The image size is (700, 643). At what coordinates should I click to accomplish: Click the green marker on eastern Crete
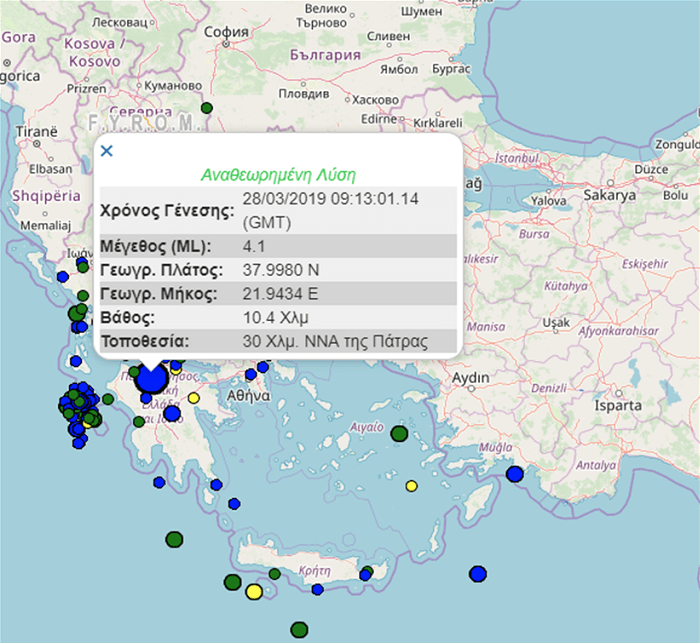(369, 572)
